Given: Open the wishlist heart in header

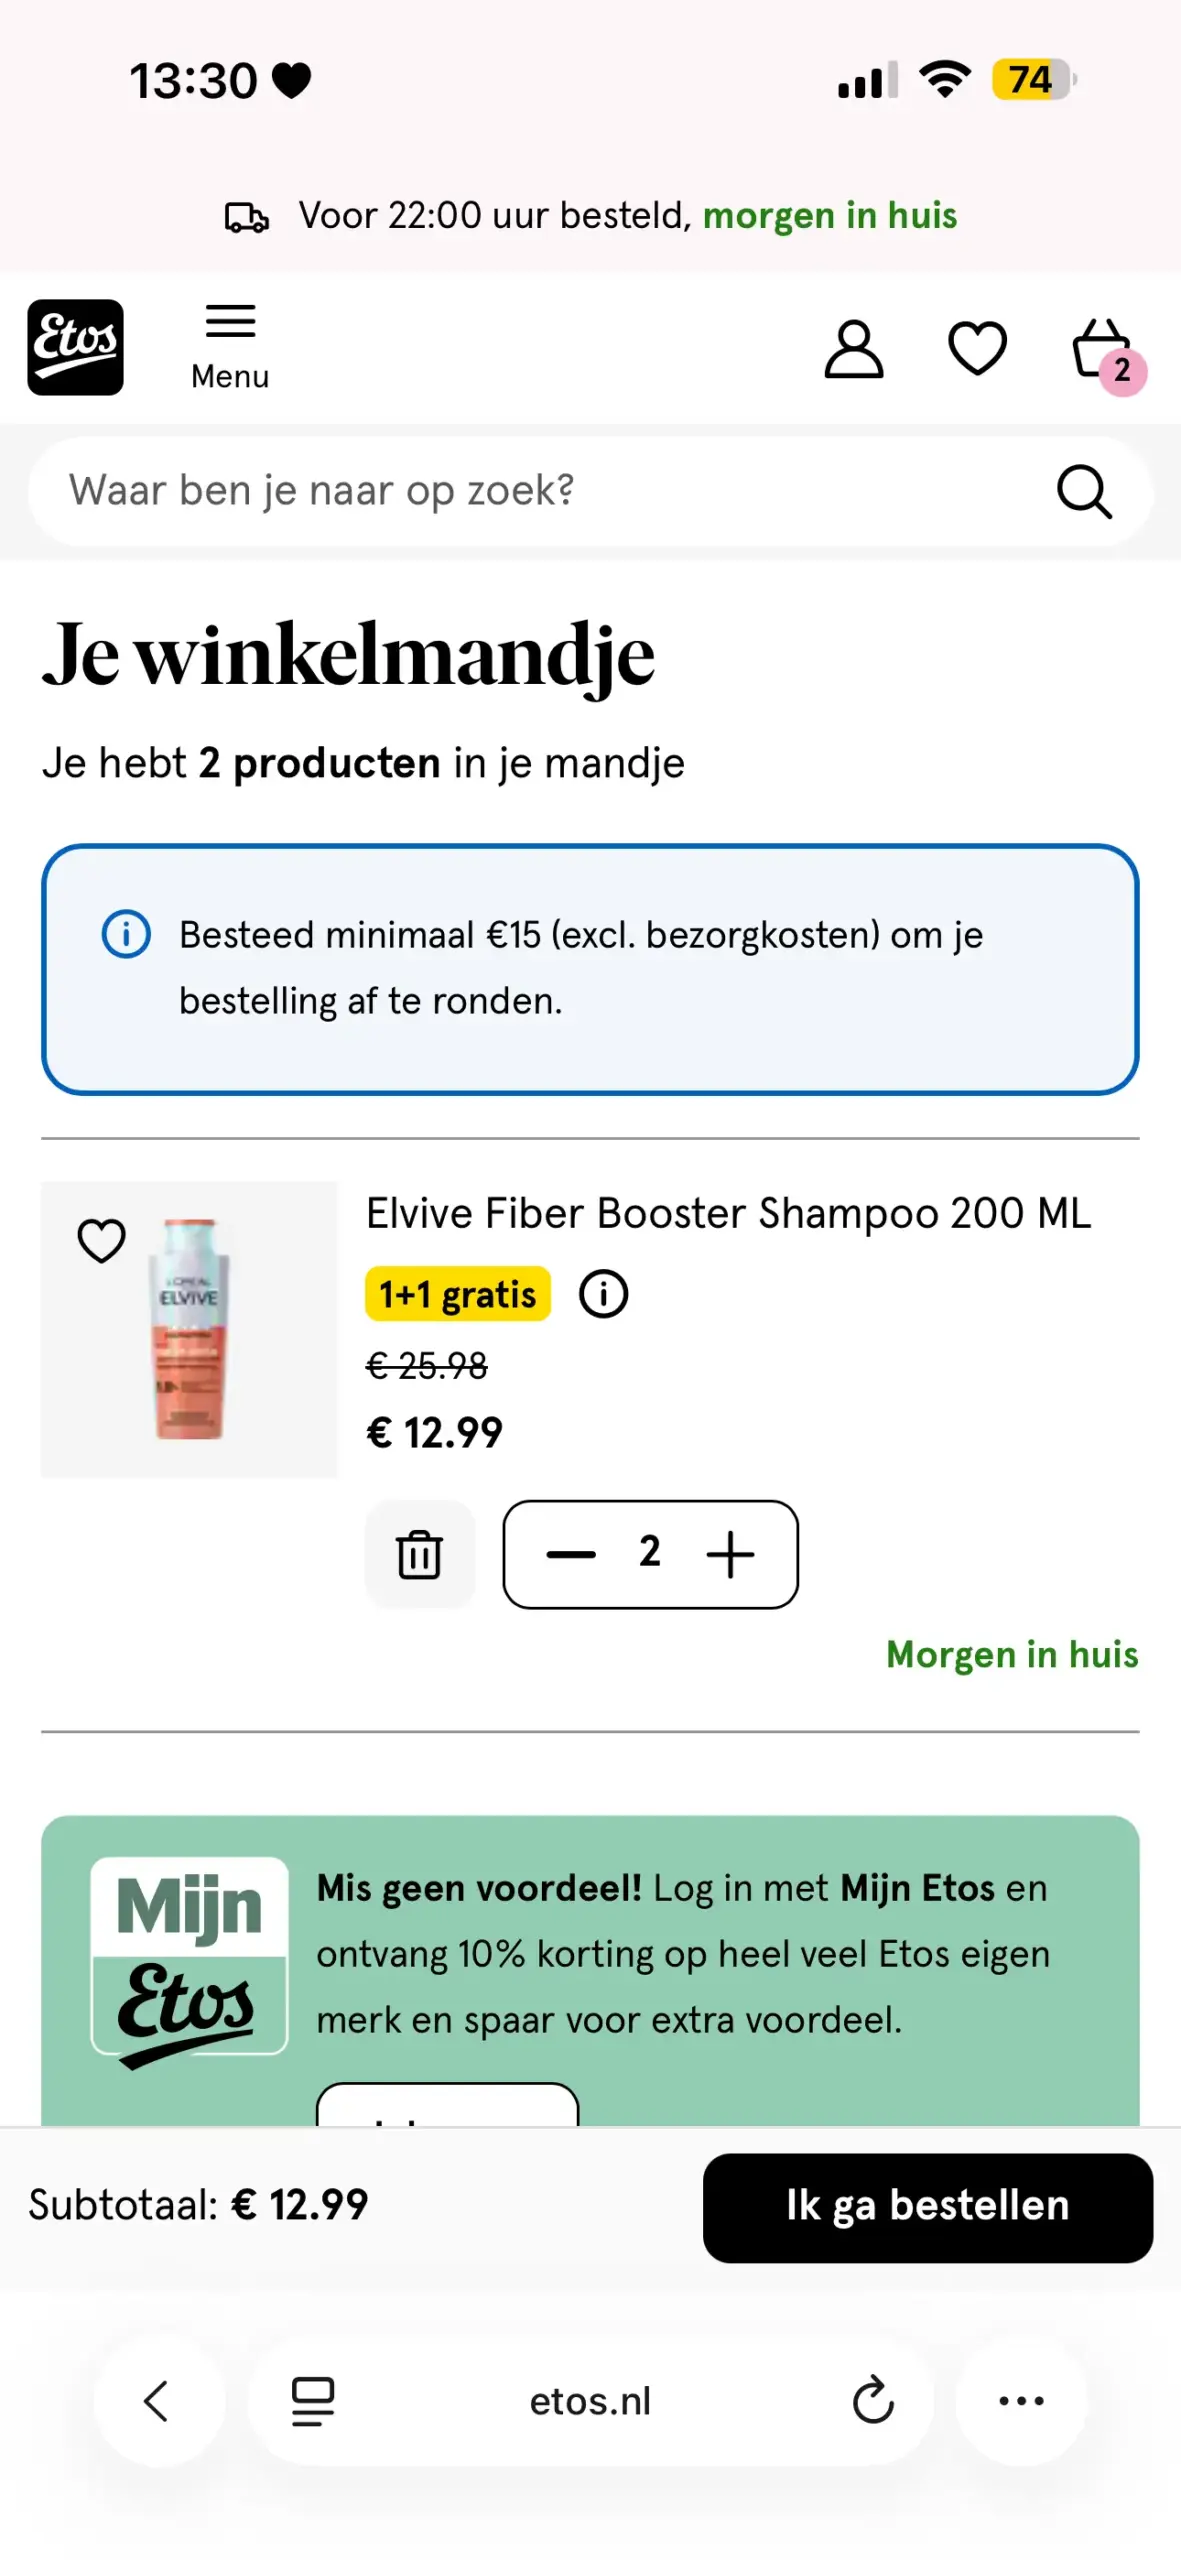Looking at the screenshot, I should tap(977, 349).
